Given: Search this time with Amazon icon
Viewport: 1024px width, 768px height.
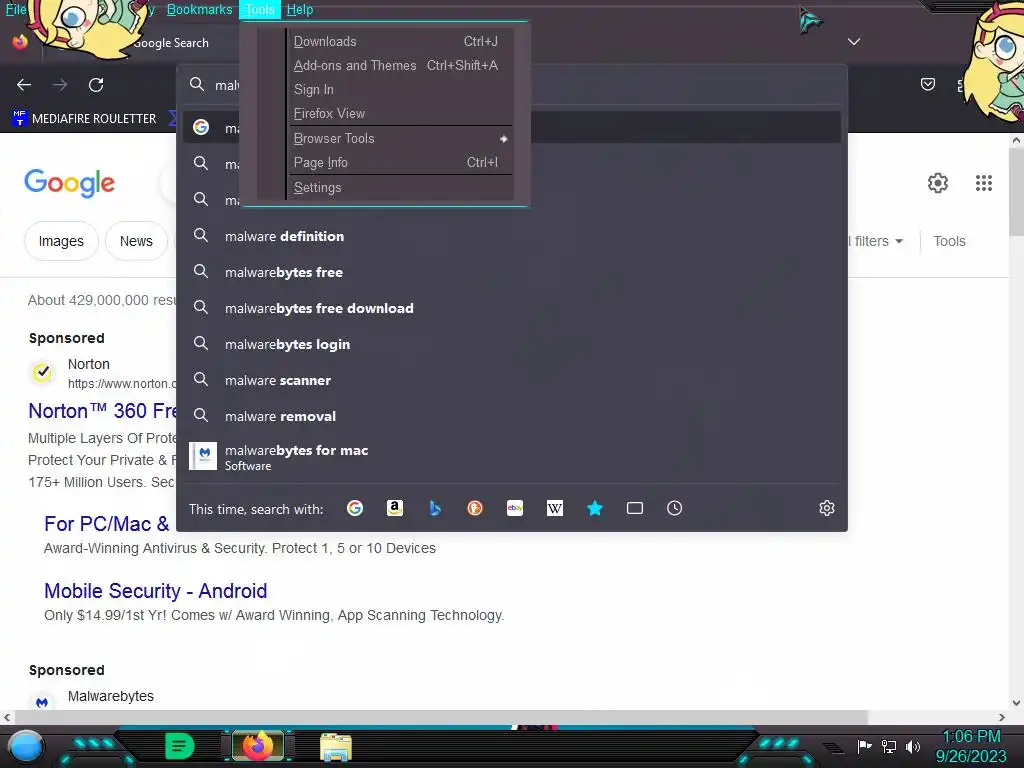Looking at the screenshot, I should point(394,508).
